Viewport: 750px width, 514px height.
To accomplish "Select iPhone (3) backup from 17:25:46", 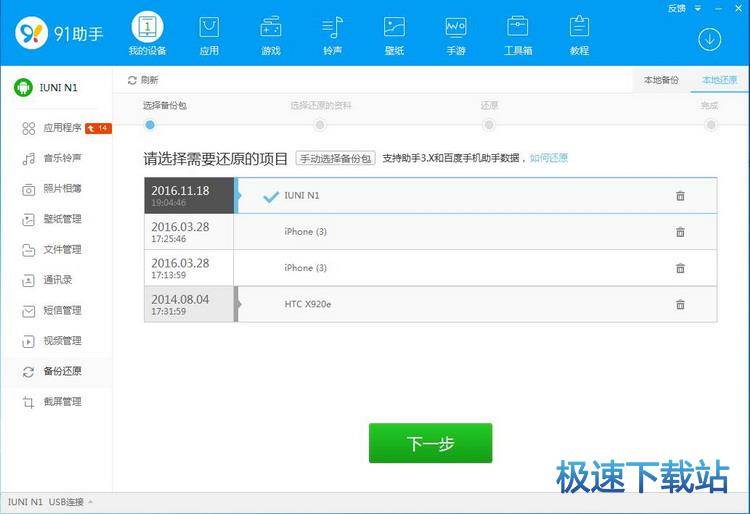I will (305, 231).
